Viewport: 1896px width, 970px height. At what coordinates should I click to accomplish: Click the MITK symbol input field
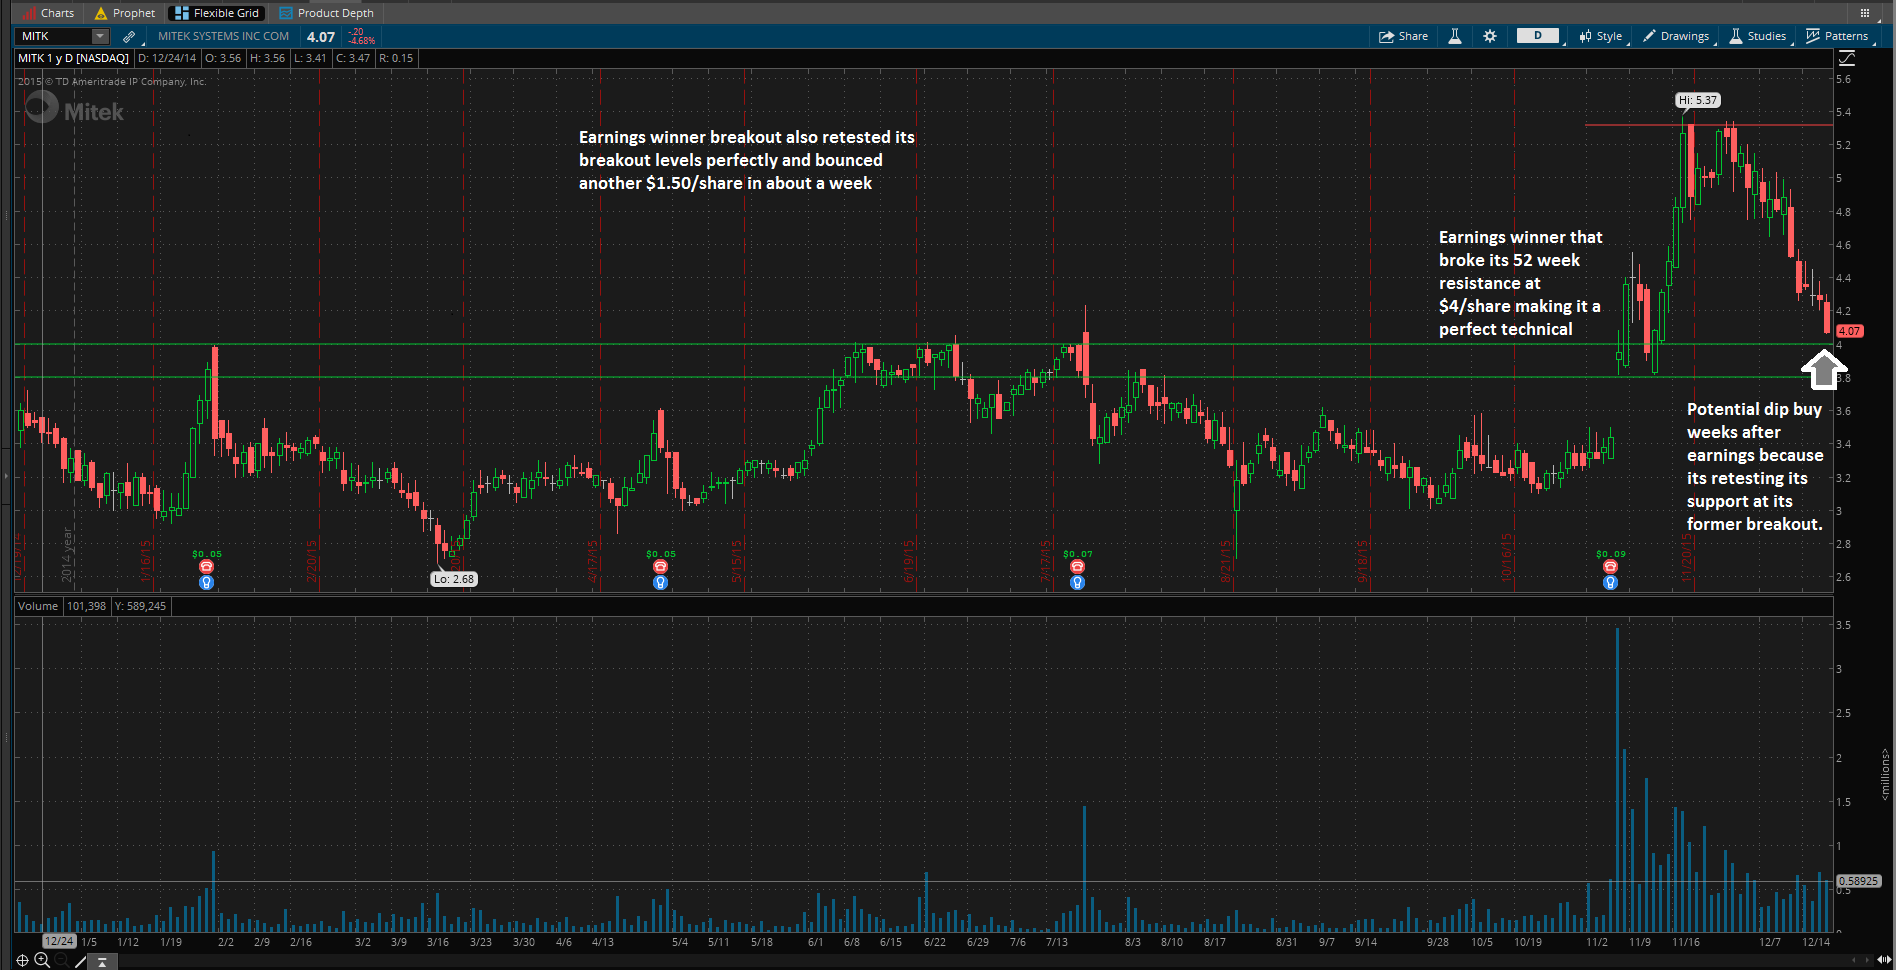click(55, 36)
